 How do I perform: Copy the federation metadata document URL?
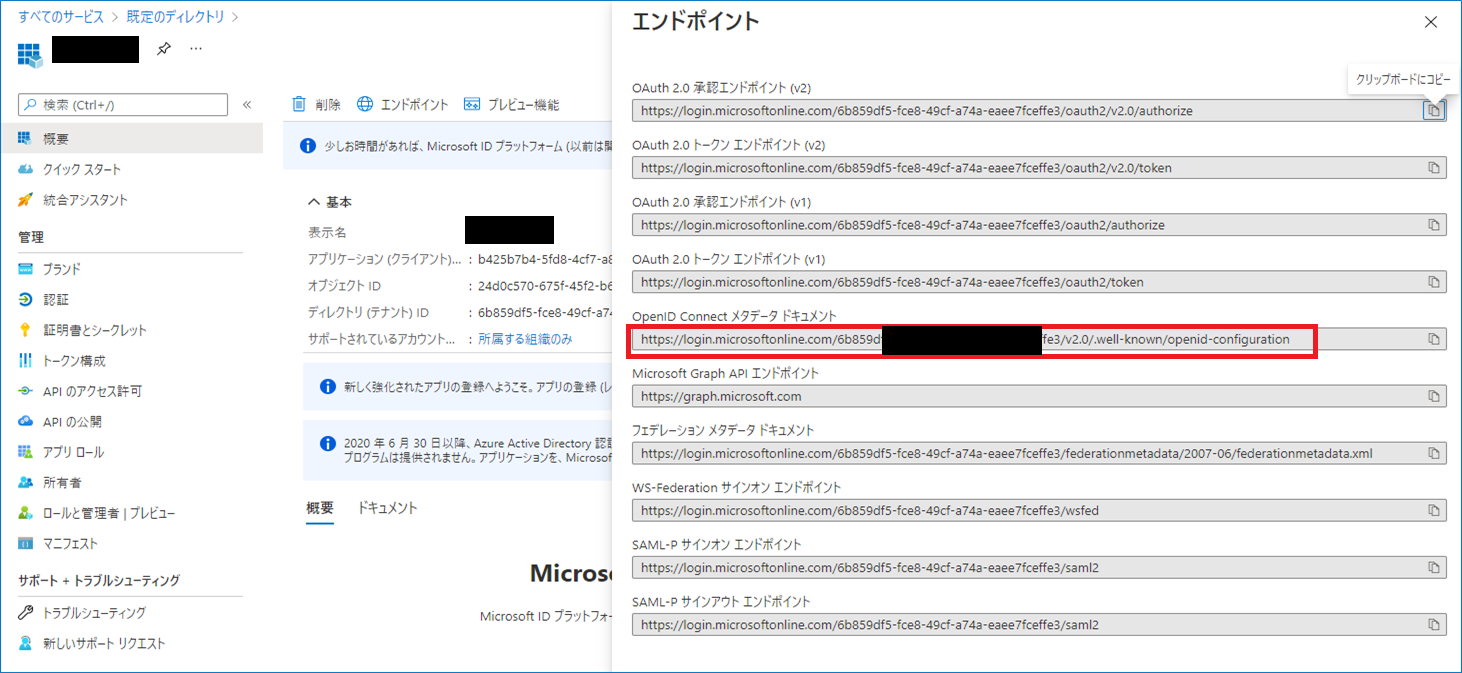(1433, 453)
